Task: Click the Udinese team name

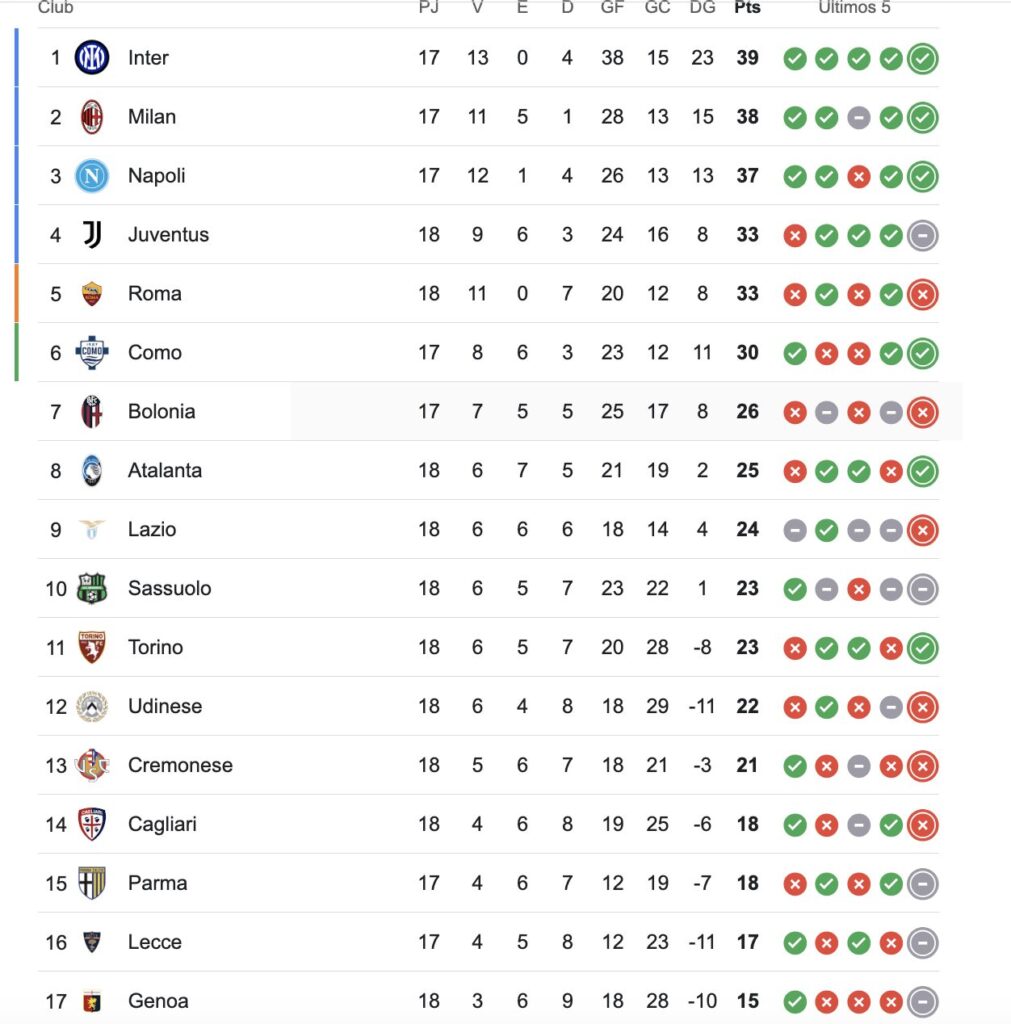Action: [165, 706]
